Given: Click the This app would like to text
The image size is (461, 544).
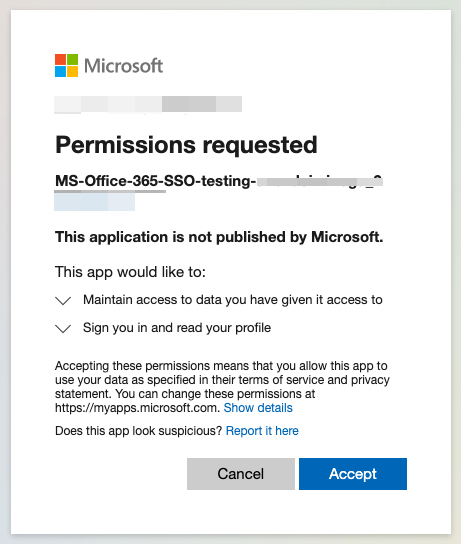Looking at the screenshot, I should pyautogui.click(x=130, y=272).
